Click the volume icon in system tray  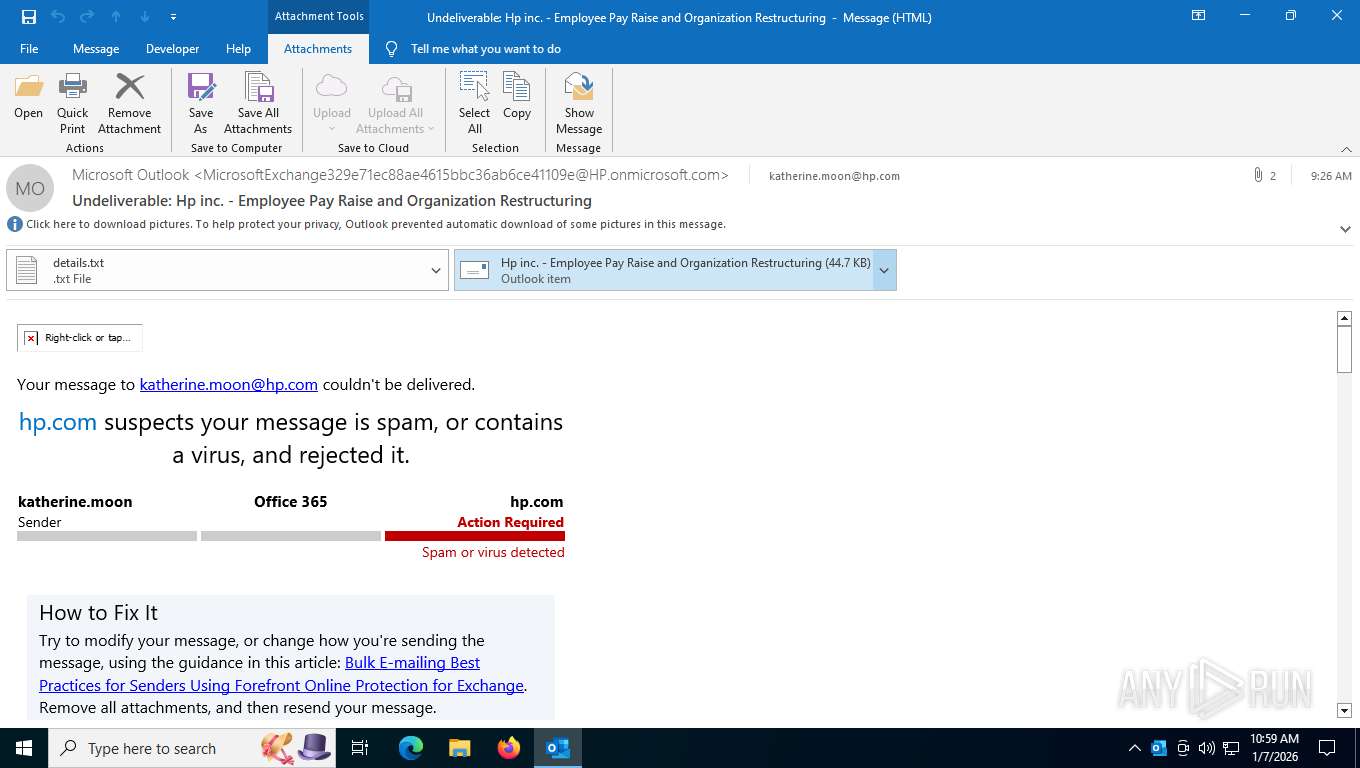coord(1207,748)
